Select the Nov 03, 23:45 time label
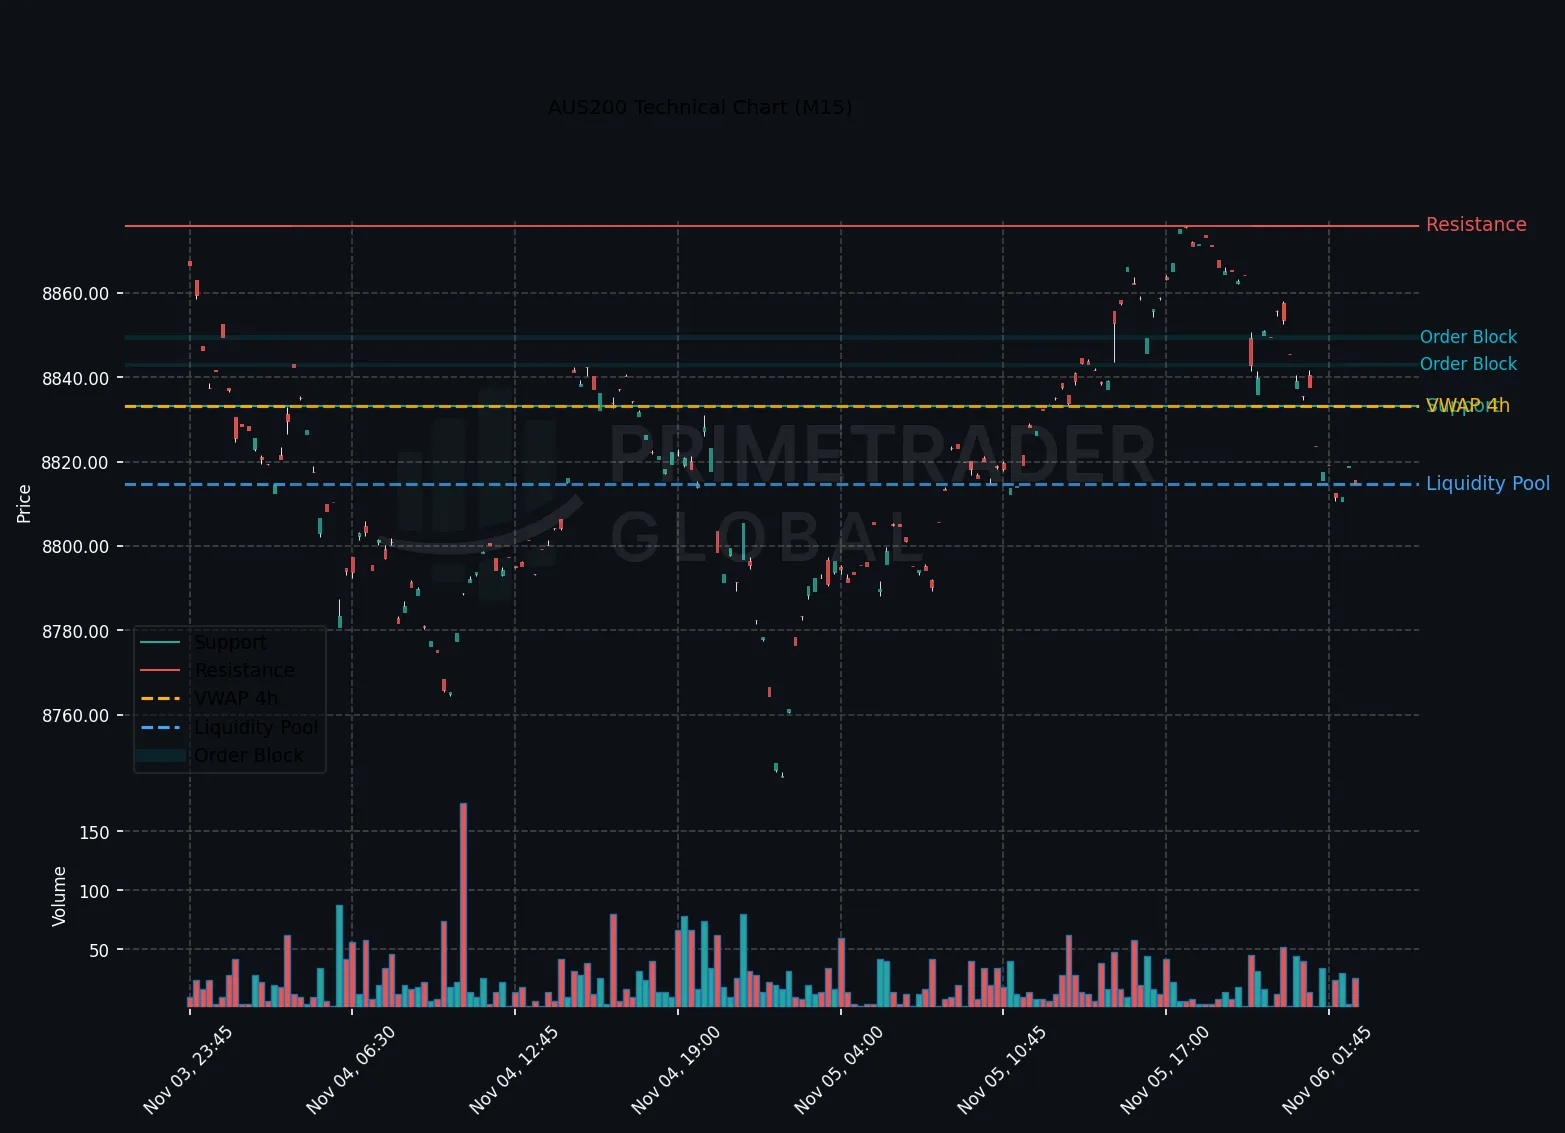The height and width of the screenshot is (1133, 1565). pos(187,1069)
